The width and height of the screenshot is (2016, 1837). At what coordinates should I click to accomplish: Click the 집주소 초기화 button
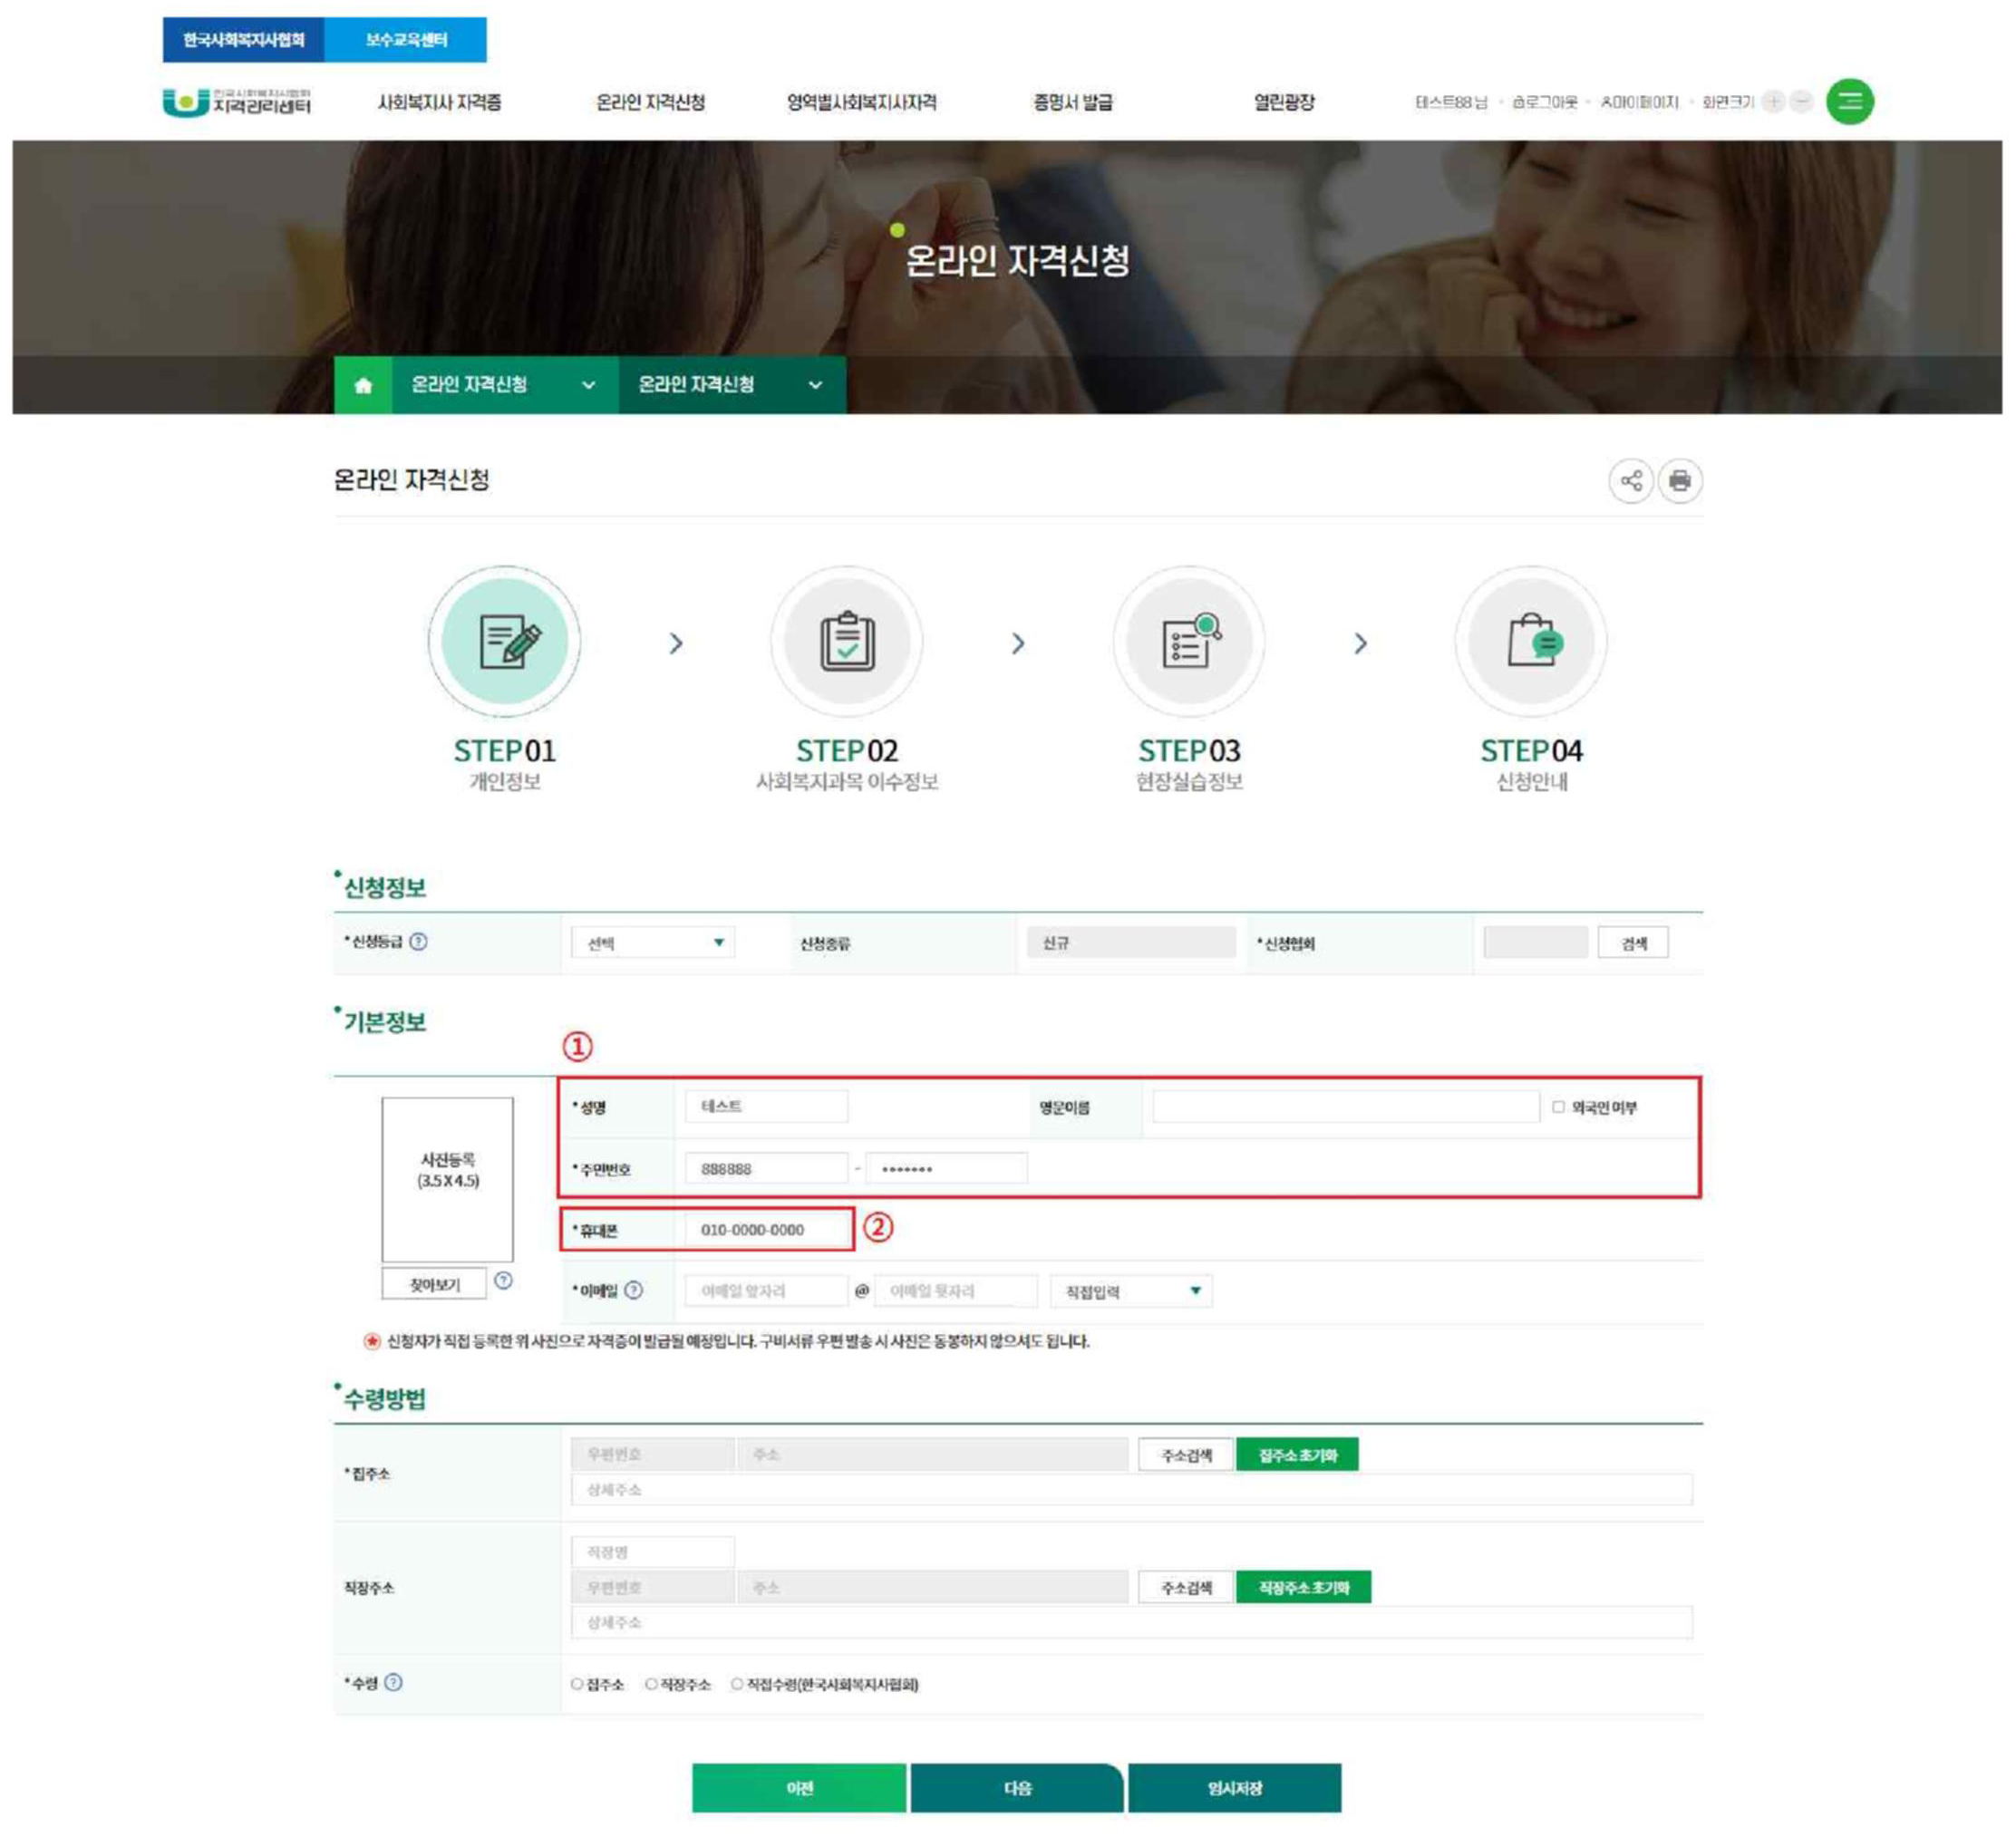tap(1297, 1454)
